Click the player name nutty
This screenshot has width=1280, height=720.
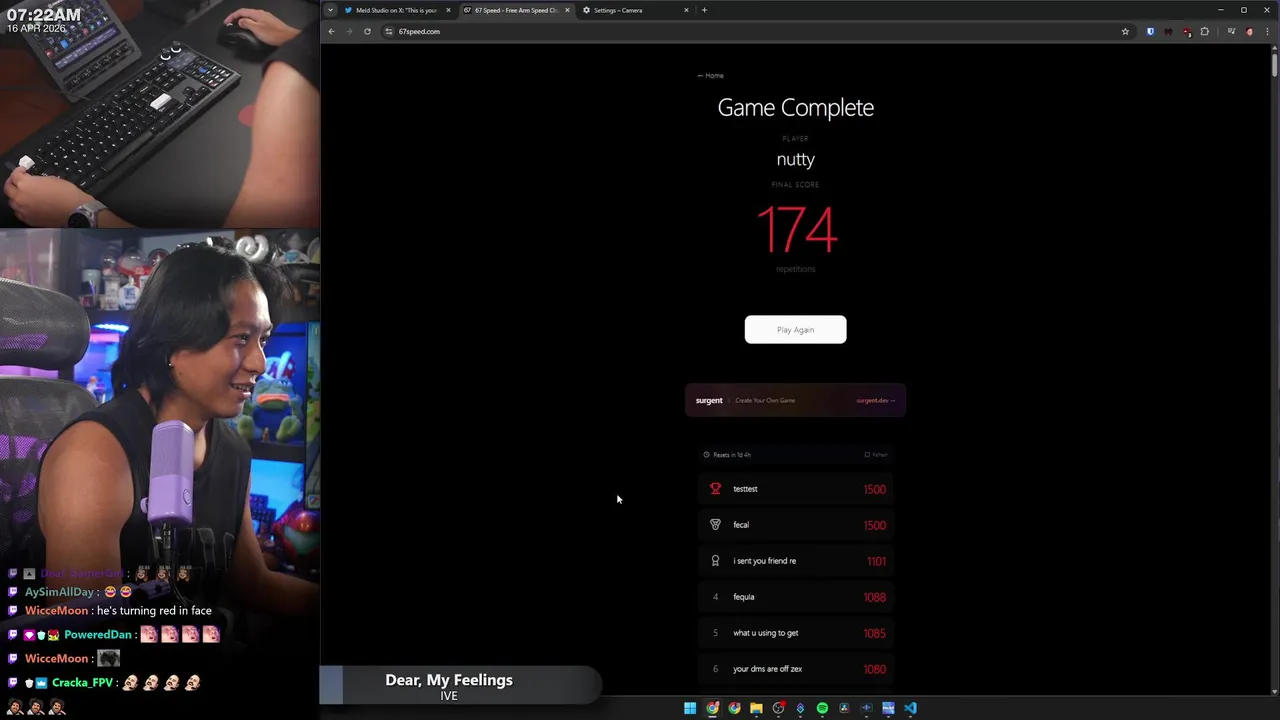796,159
